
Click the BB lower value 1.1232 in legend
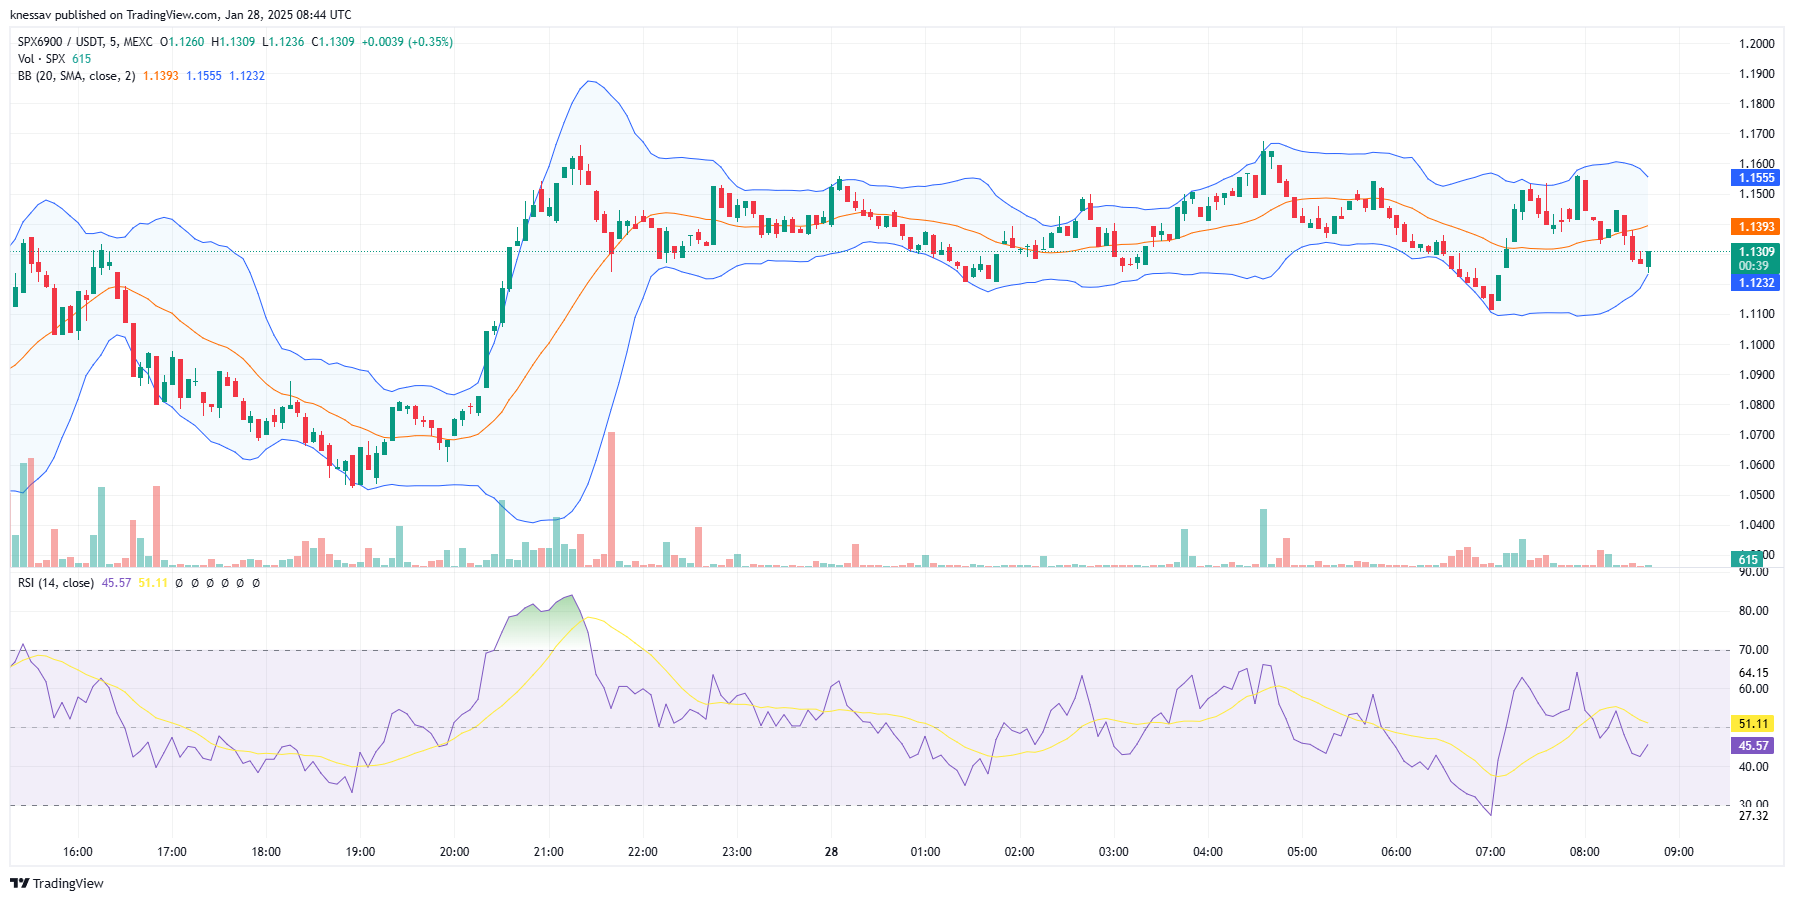pos(247,76)
